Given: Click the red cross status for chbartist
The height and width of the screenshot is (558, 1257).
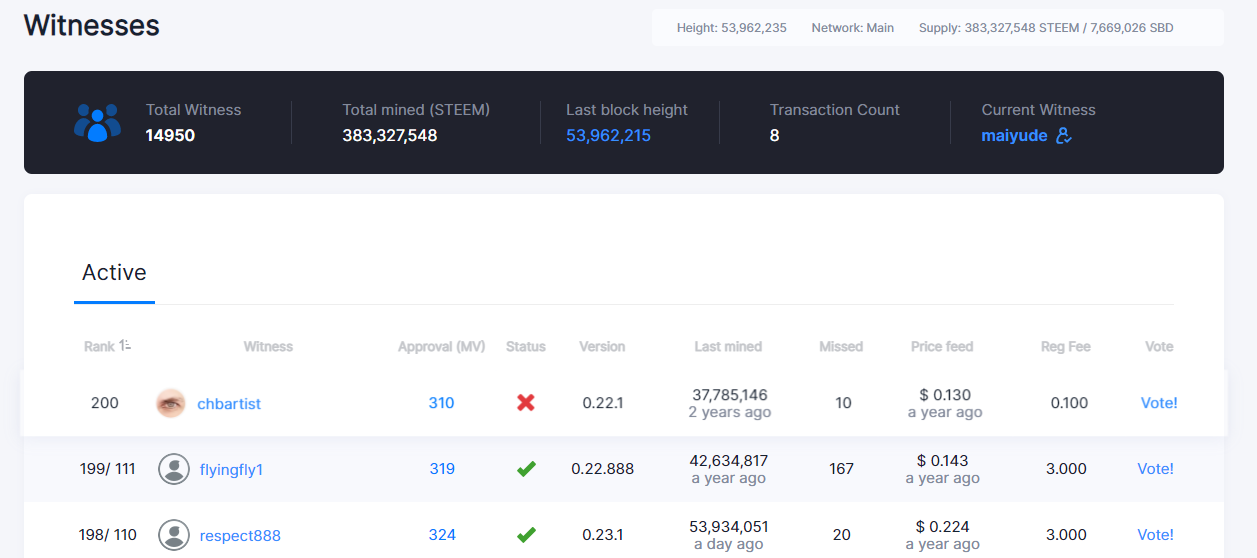Looking at the screenshot, I should (x=526, y=403).
